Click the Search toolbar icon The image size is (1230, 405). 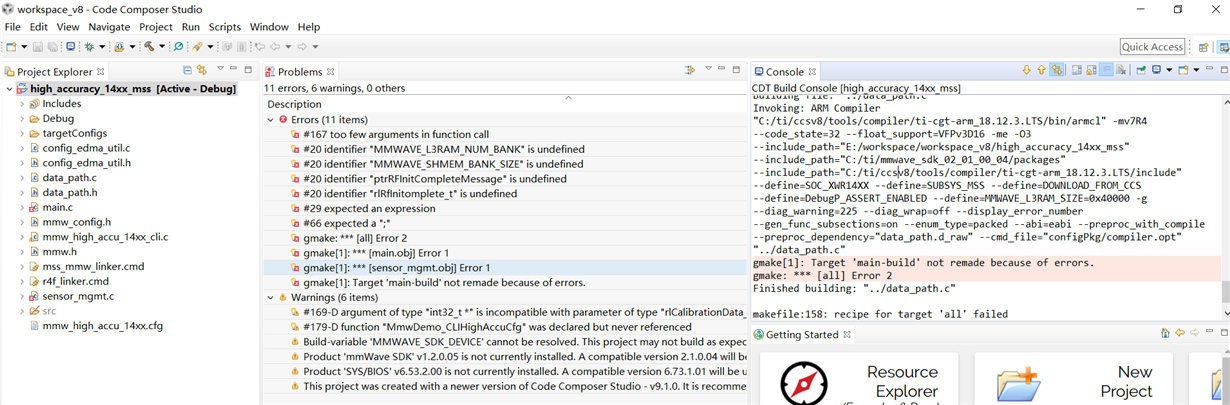[x=178, y=46]
